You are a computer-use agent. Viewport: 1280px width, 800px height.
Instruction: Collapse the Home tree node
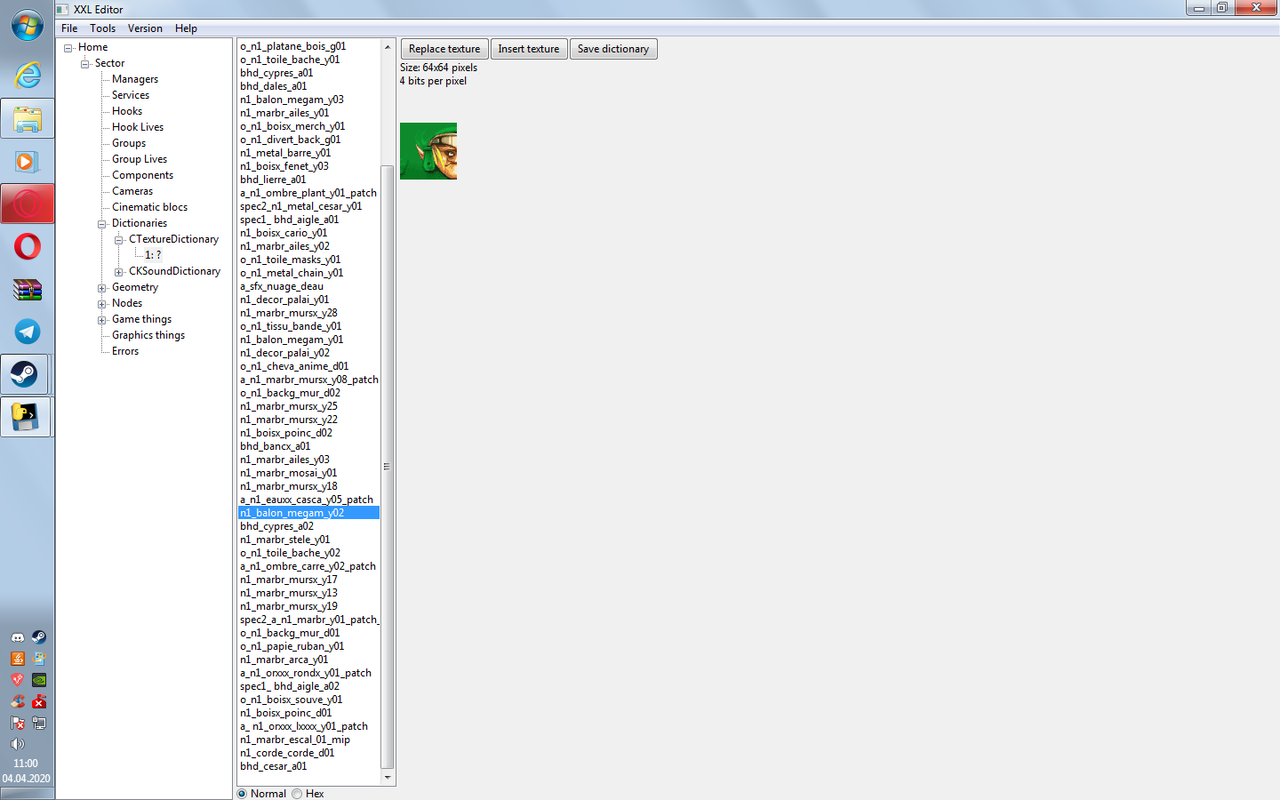68,47
